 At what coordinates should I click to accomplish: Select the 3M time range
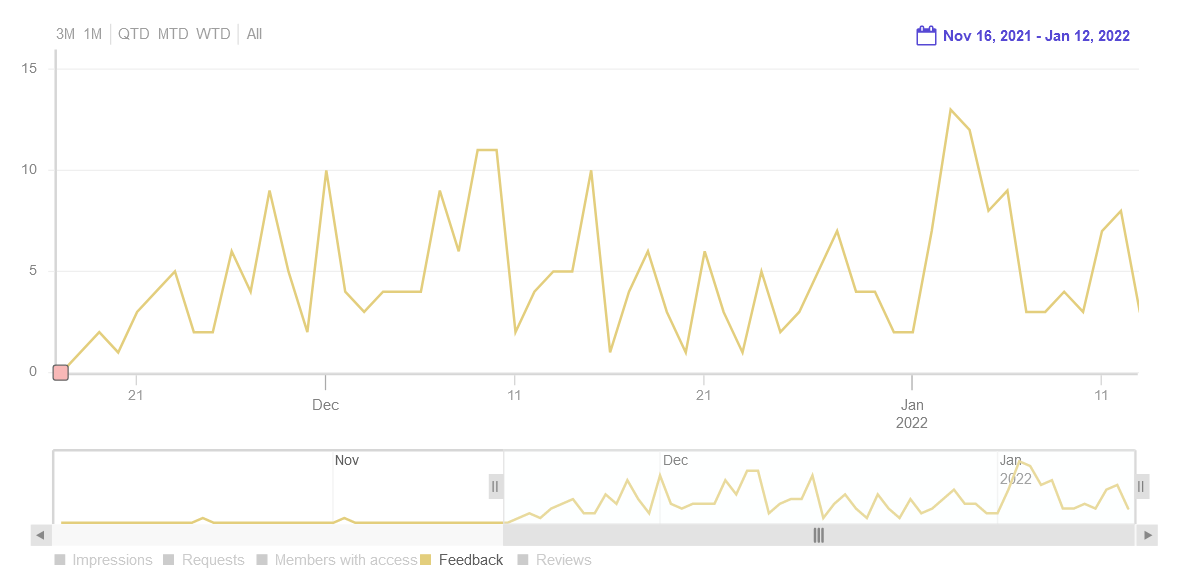tap(65, 34)
